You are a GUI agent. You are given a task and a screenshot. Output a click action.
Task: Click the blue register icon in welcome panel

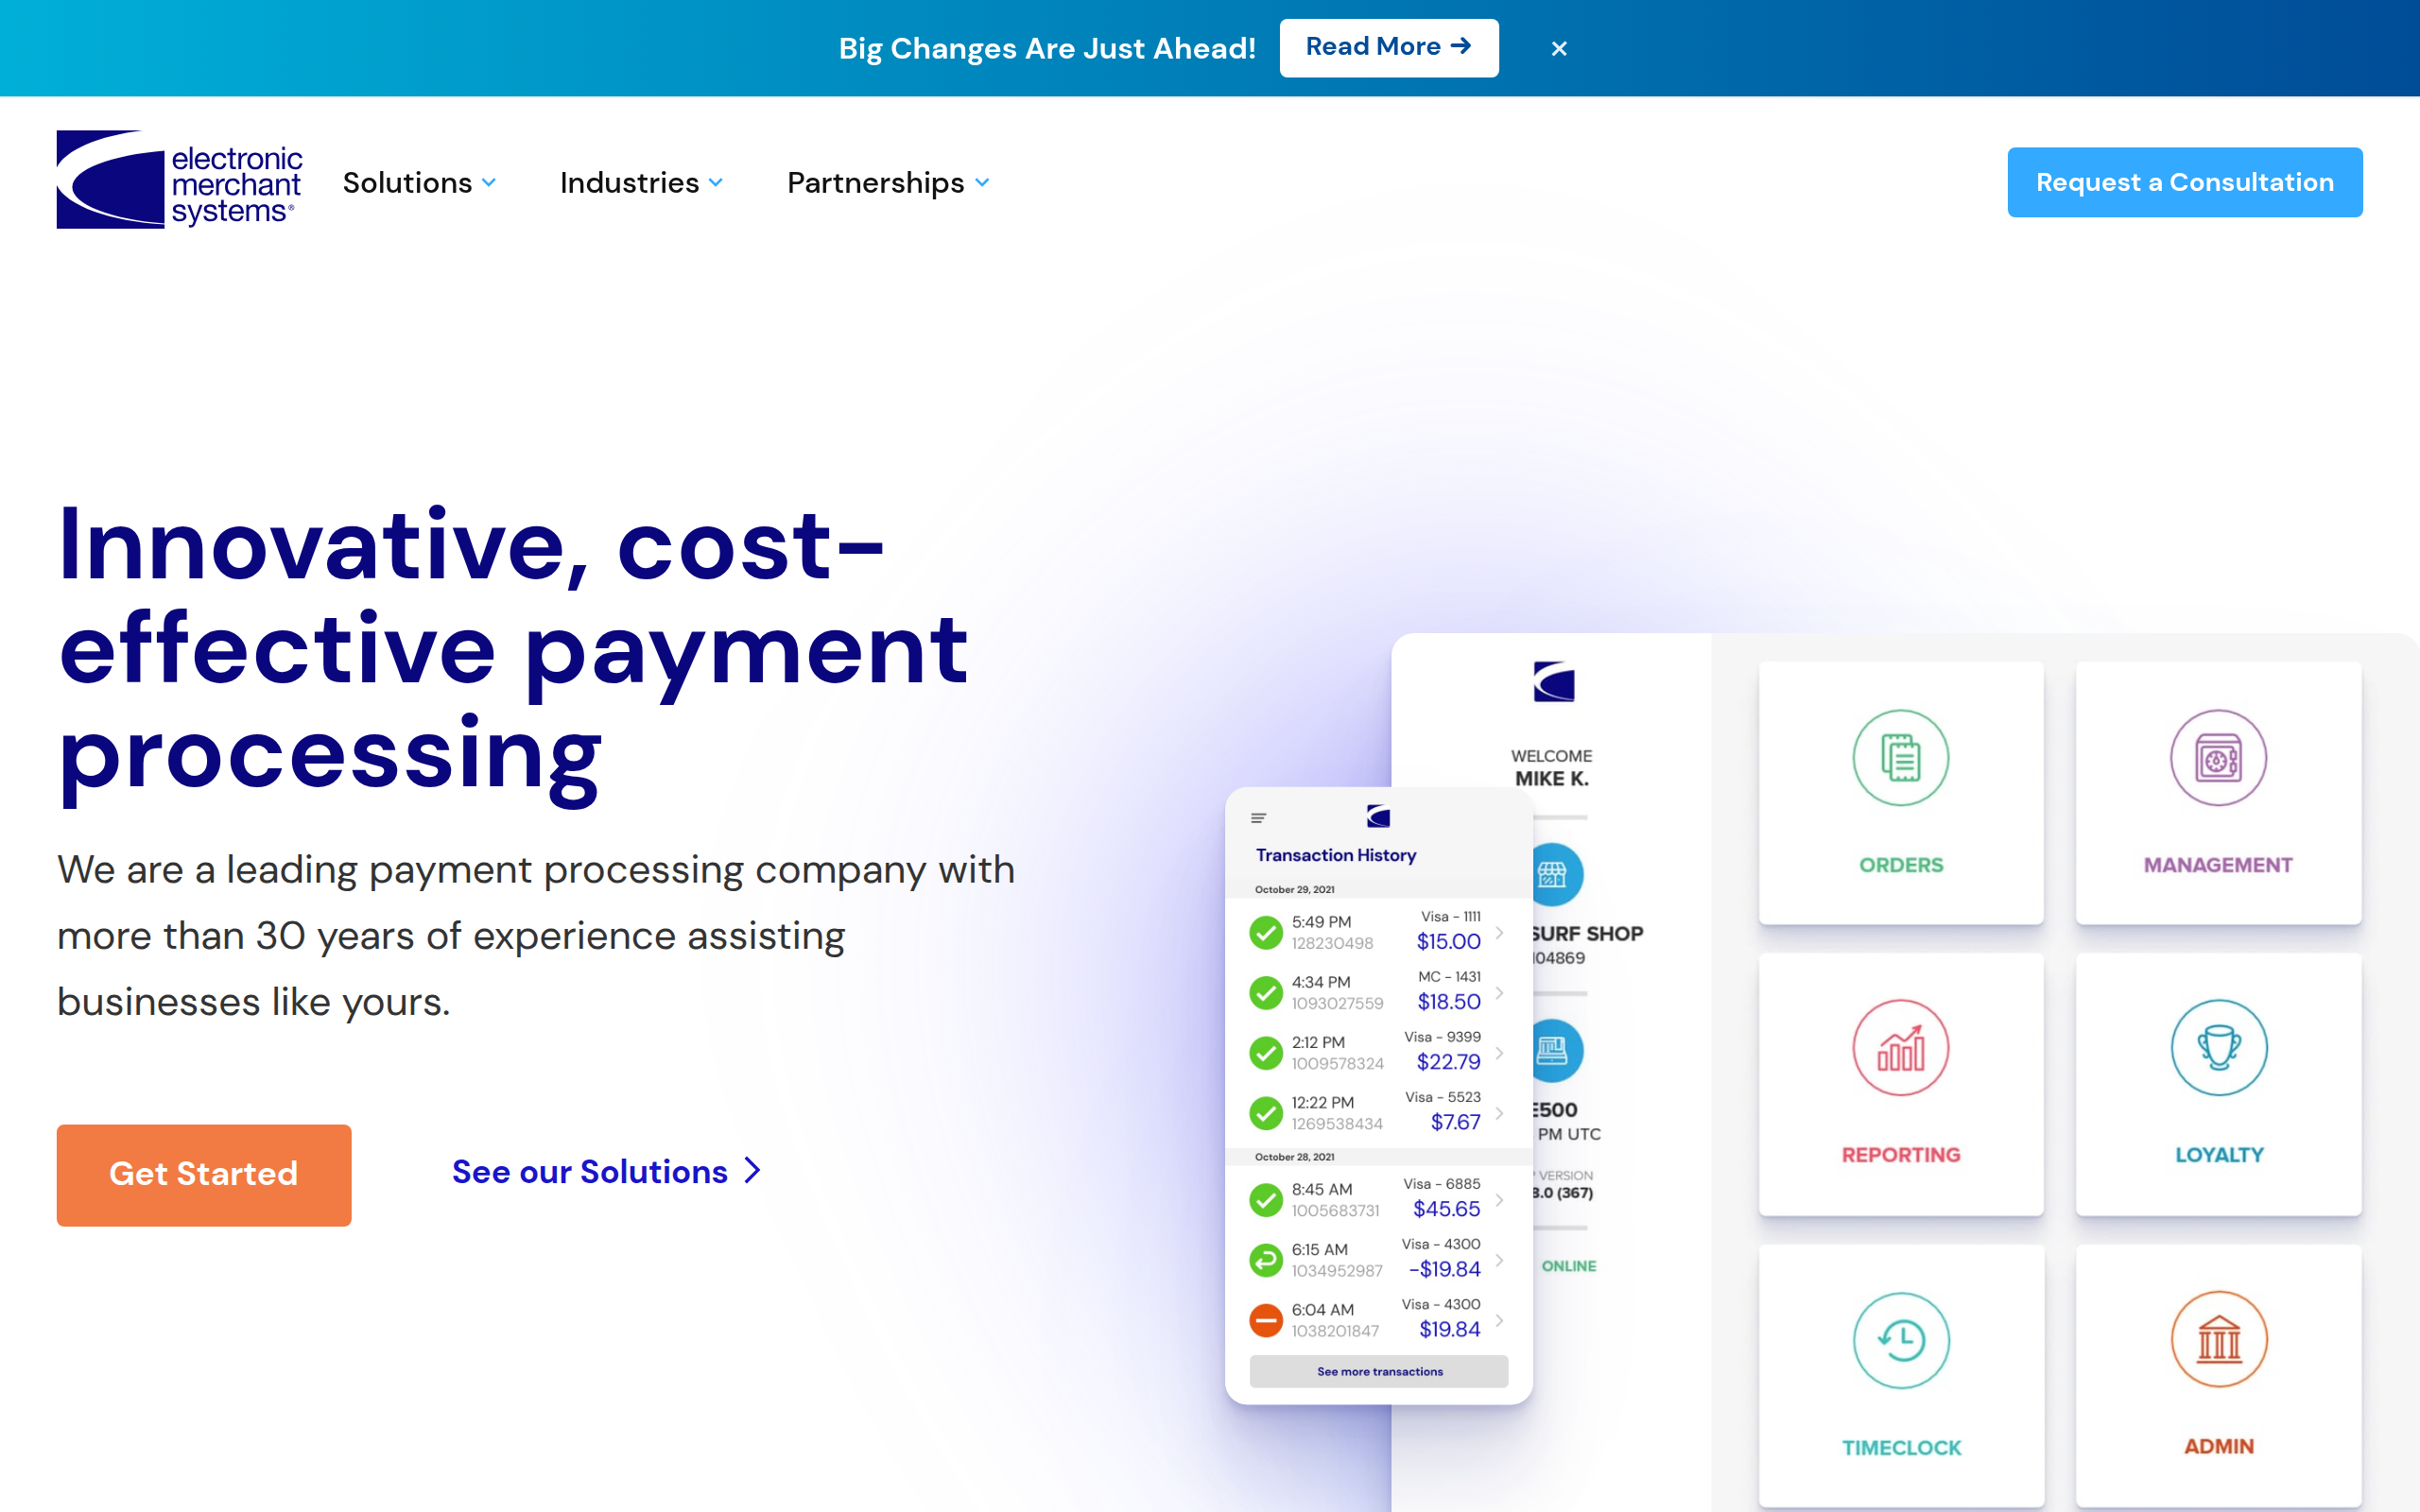(1556, 1051)
